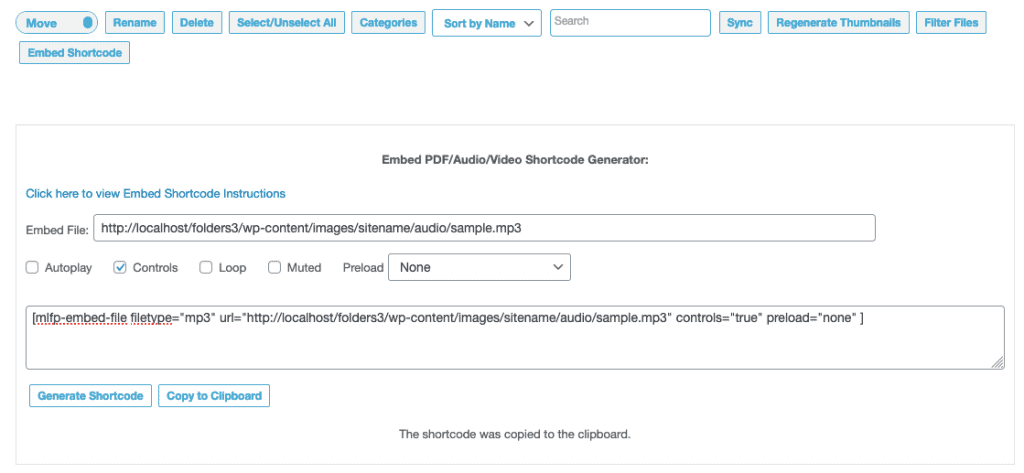The image size is (1024, 473).
Task: Tick the Muted checkbox
Action: coord(275,267)
